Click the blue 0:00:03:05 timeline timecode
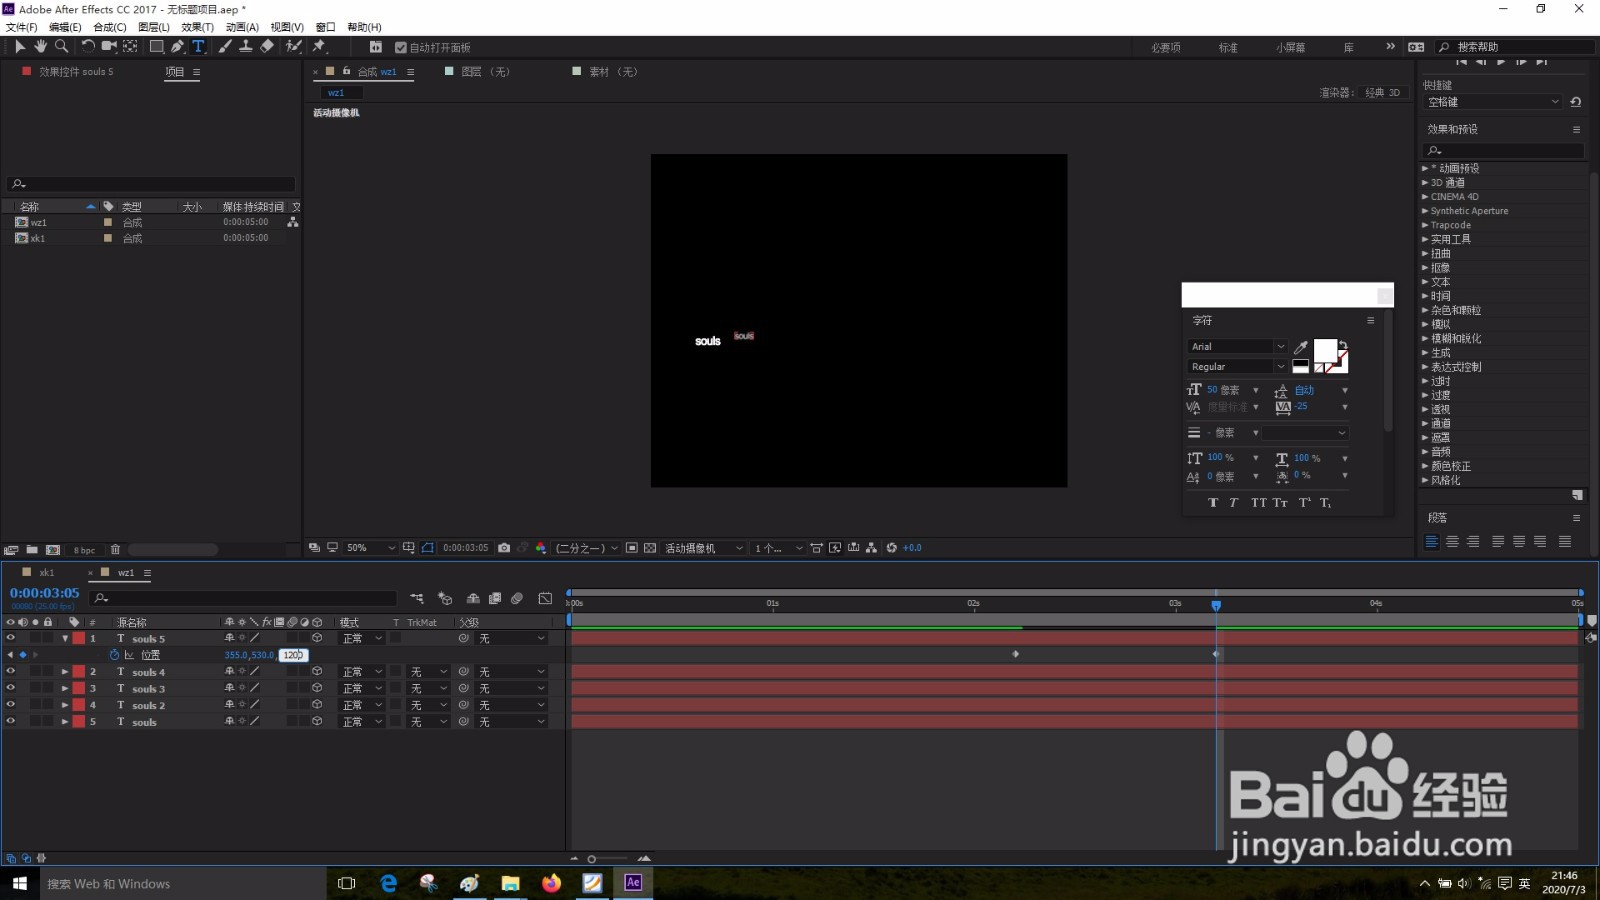This screenshot has height=900, width=1600. click(x=44, y=593)
